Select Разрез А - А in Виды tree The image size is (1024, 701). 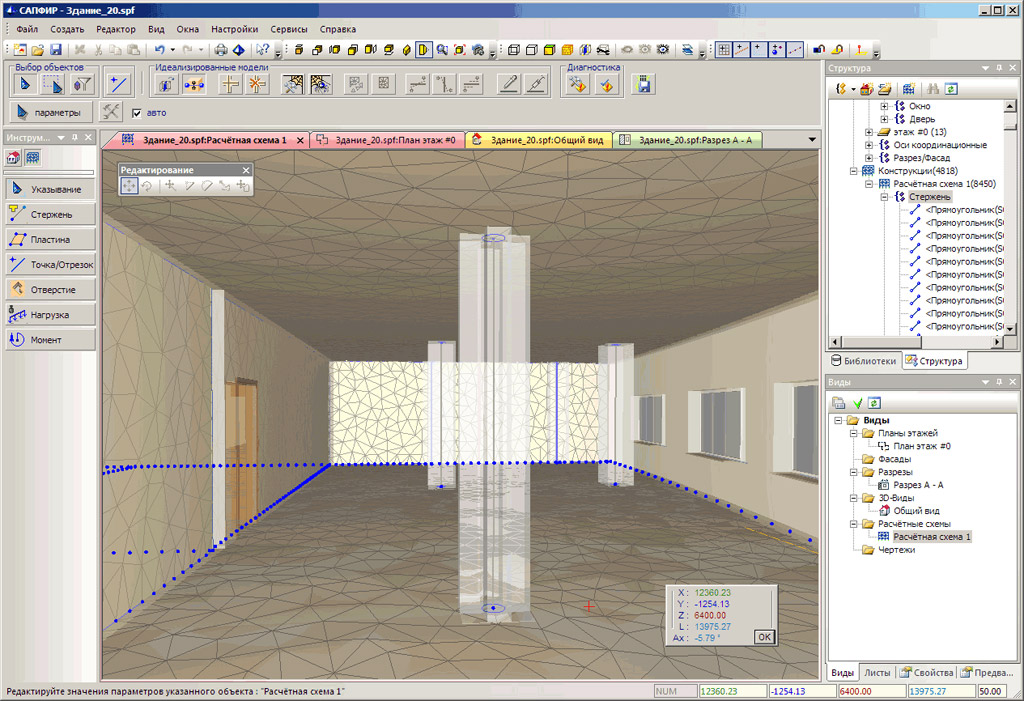pyautogui.click(x=917, y=484)
